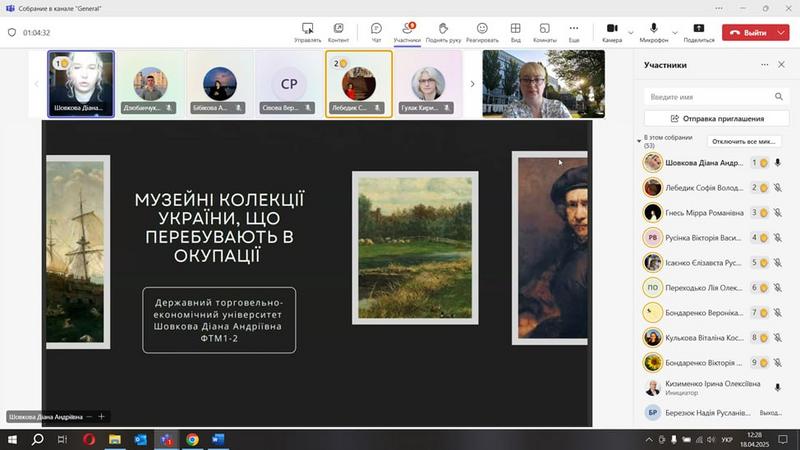The image size is (800, 450).
Task: Open Outlook from the taskbar
Action: click(x=141, y=439)
